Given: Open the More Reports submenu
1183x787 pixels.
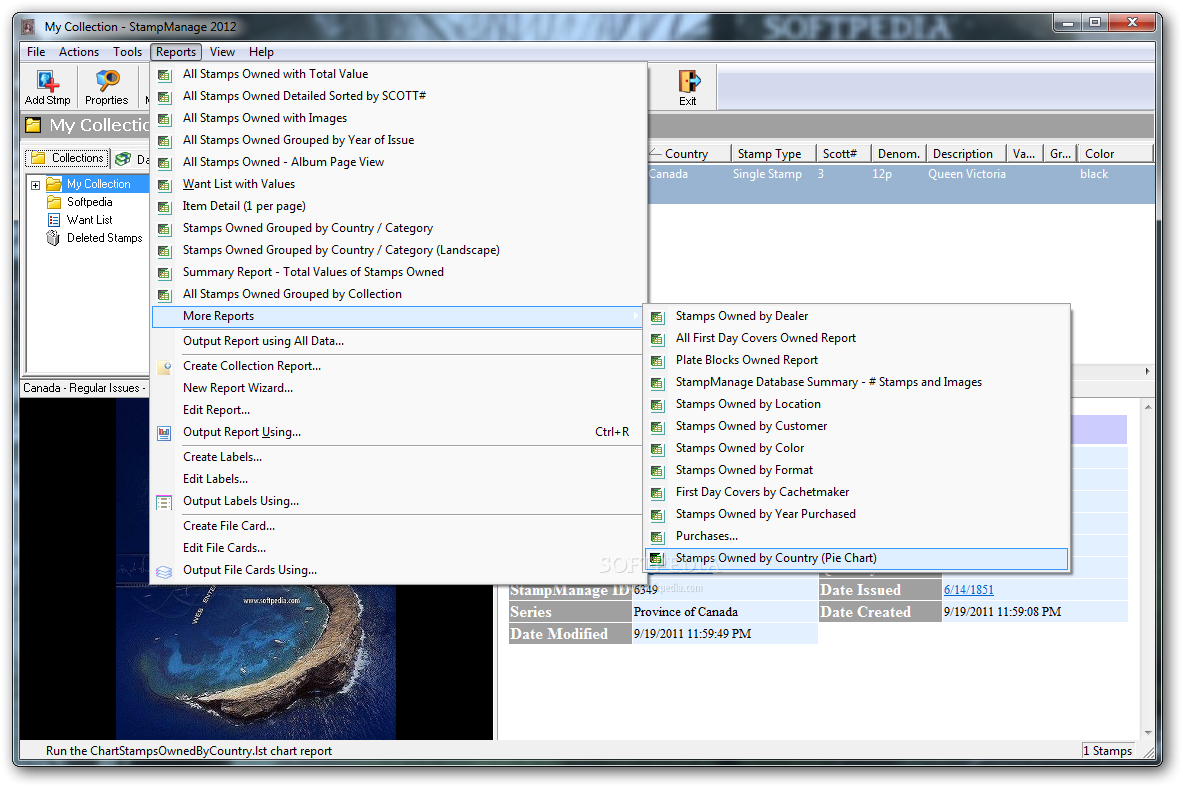Looking at the screenshot, I should point(398,316).
